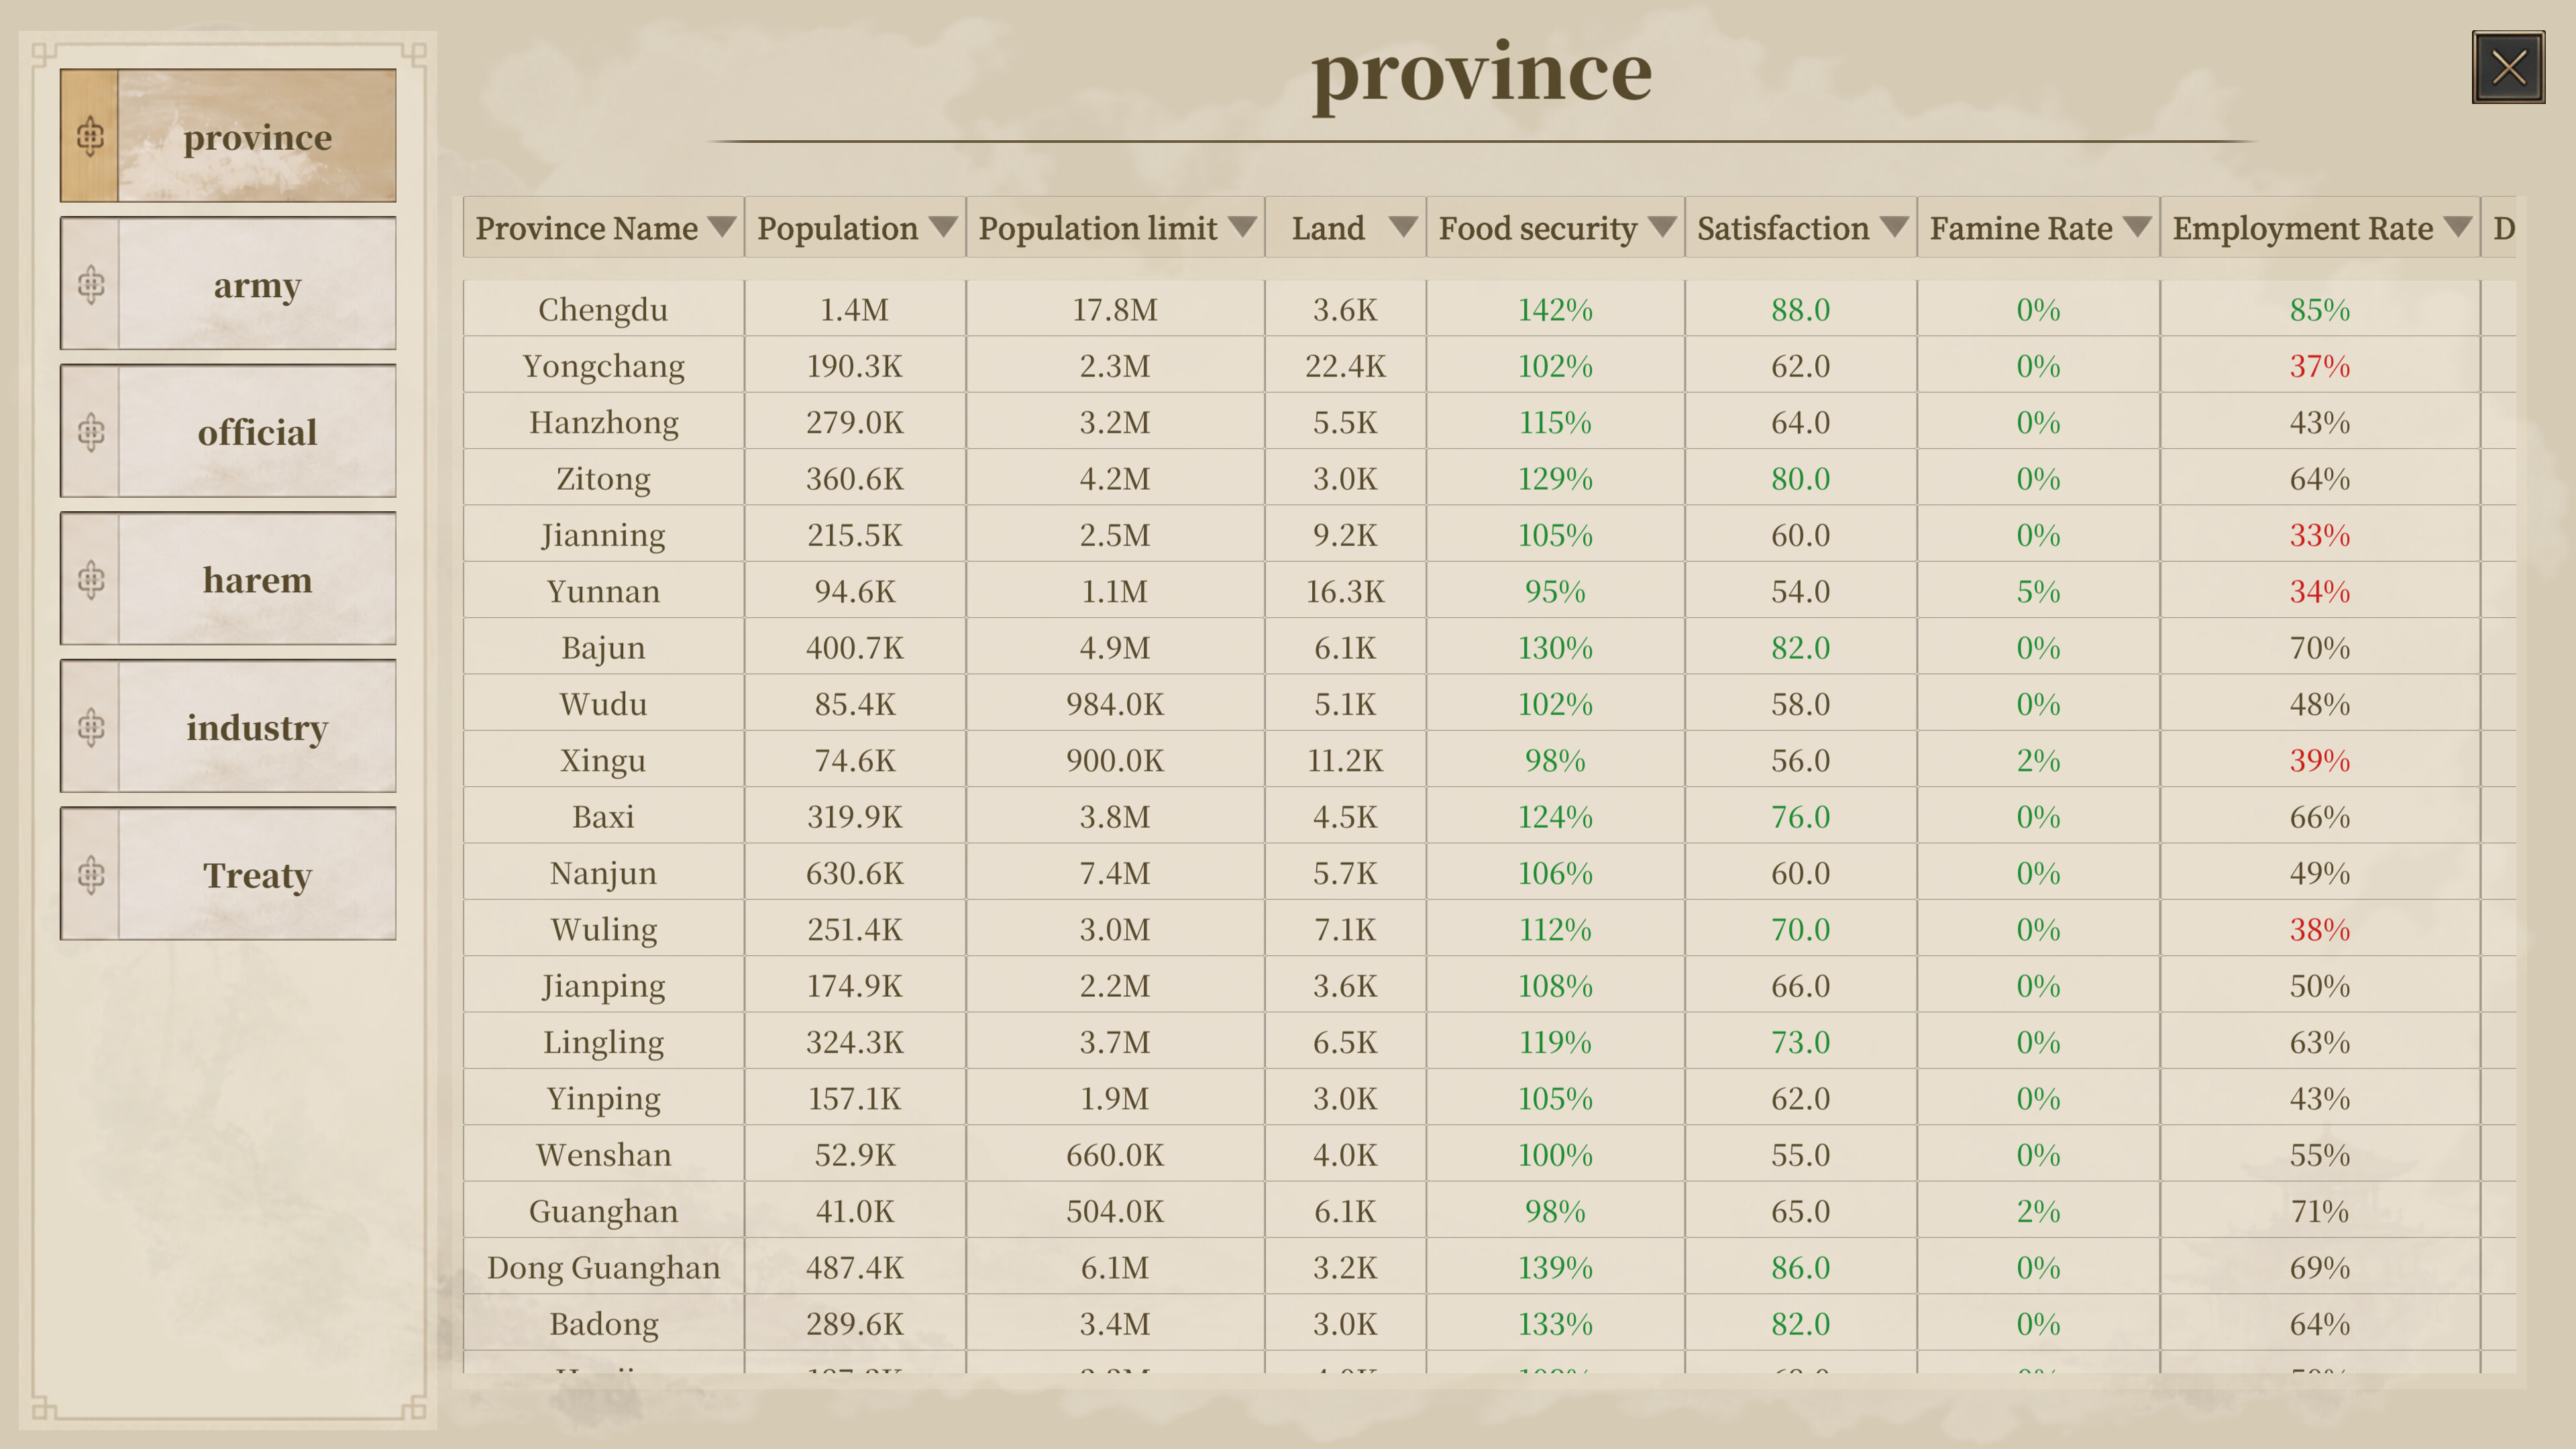Select the Dong Guanghan province name

(x=603, y=1267)
